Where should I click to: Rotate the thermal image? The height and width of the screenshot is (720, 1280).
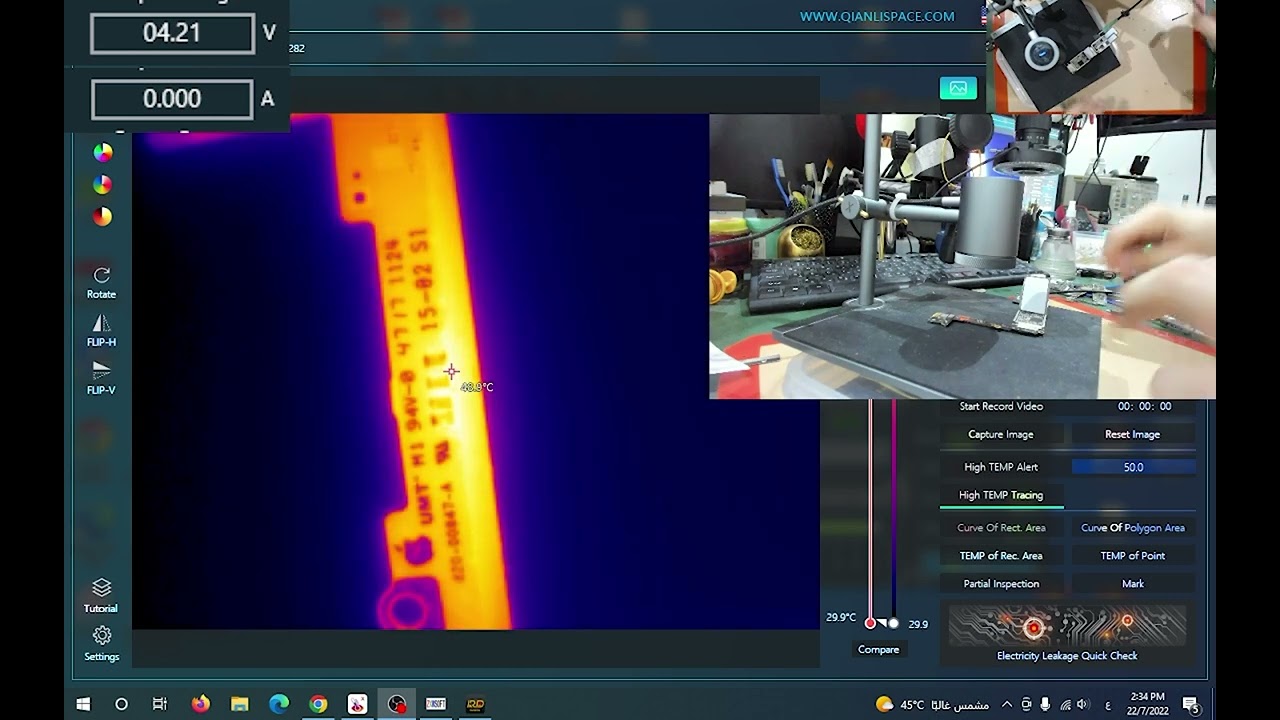click(x=101, y=282)
